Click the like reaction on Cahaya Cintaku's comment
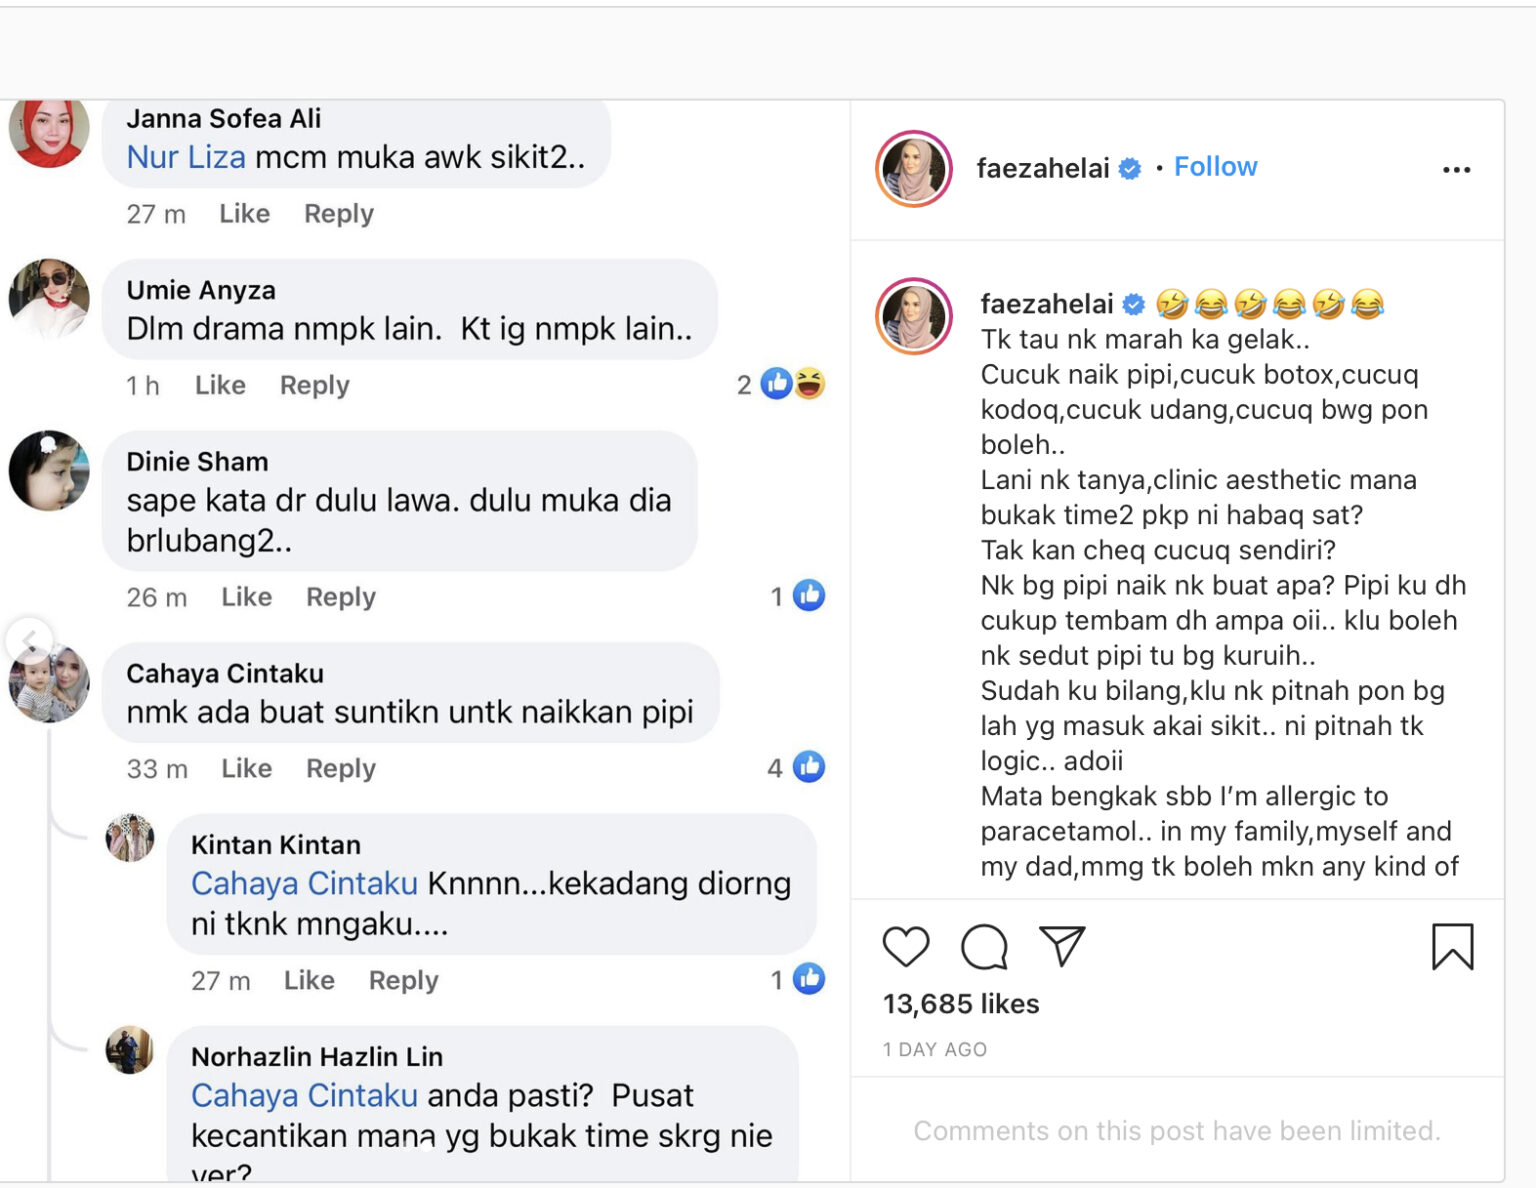 click(x=808, y=767)
